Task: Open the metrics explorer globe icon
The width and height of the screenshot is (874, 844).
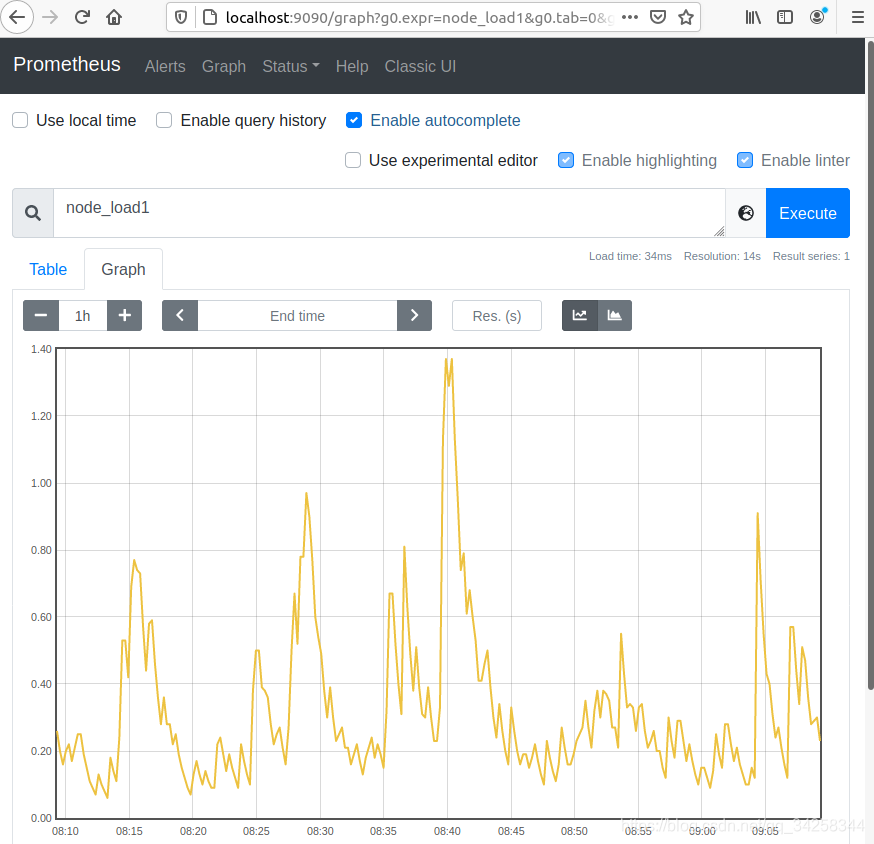Action: pyautogui.click(x=746, y=213)
